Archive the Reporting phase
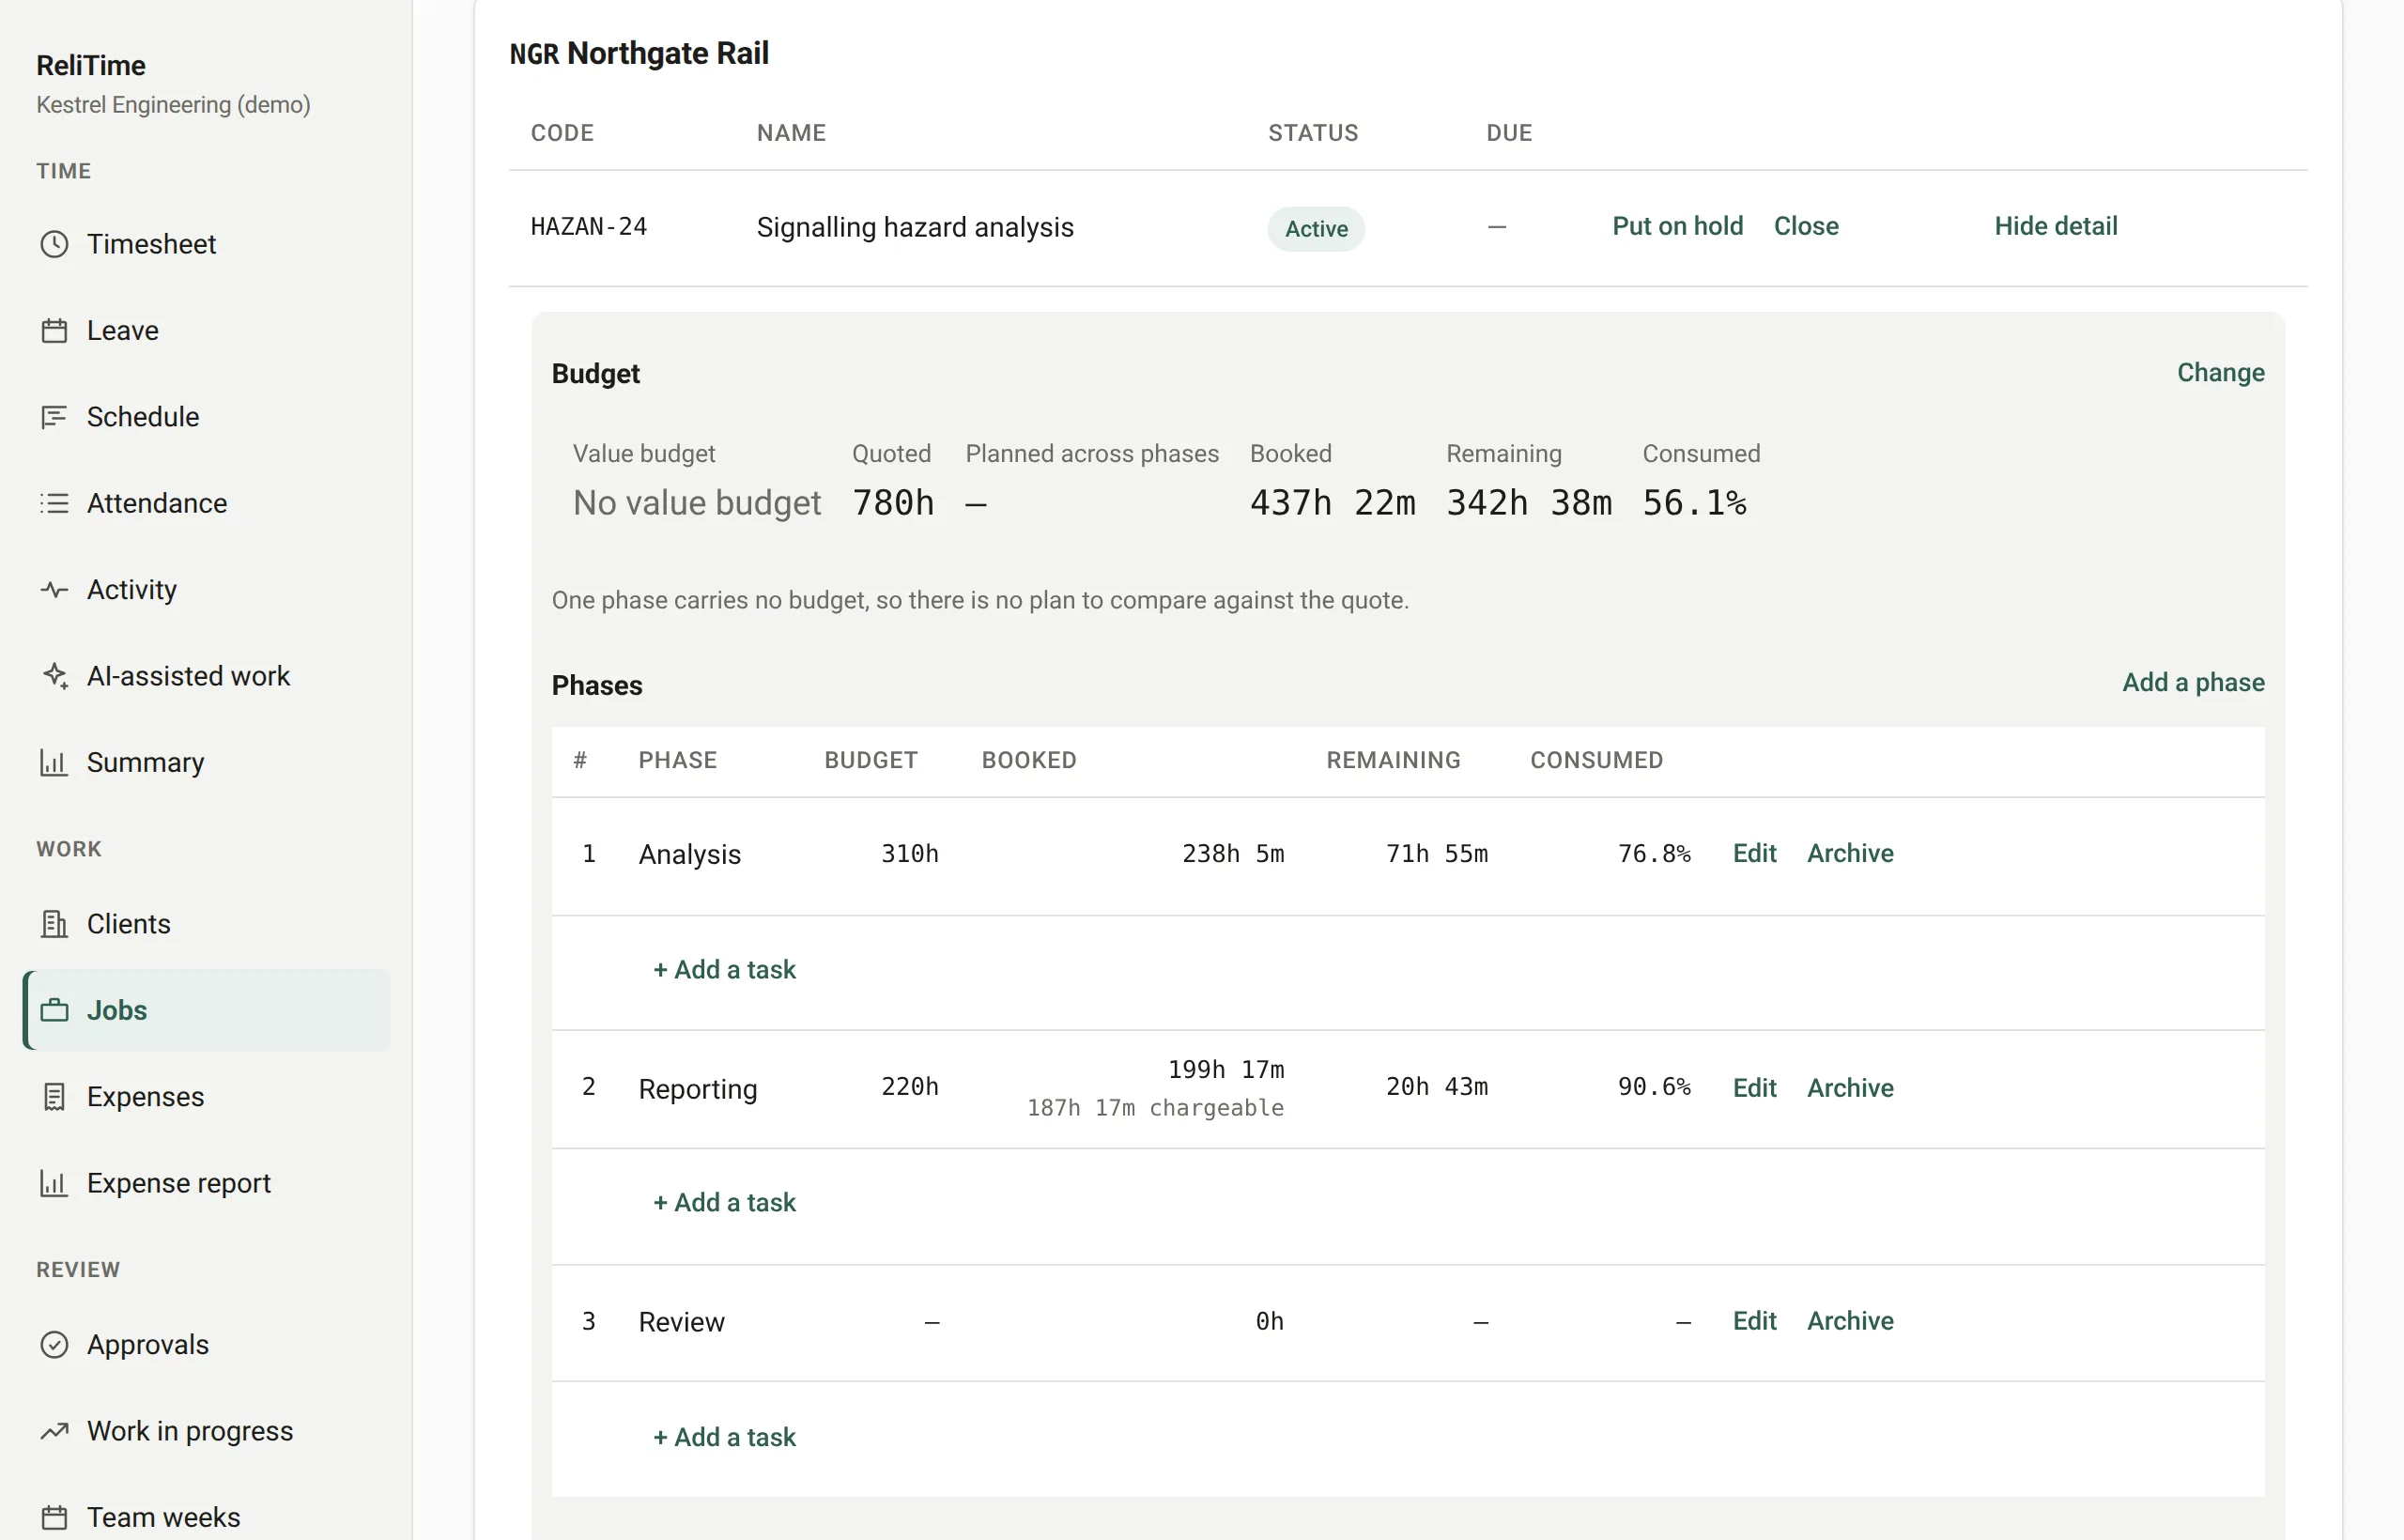2404x1540 pixels. [1850, 1087]
